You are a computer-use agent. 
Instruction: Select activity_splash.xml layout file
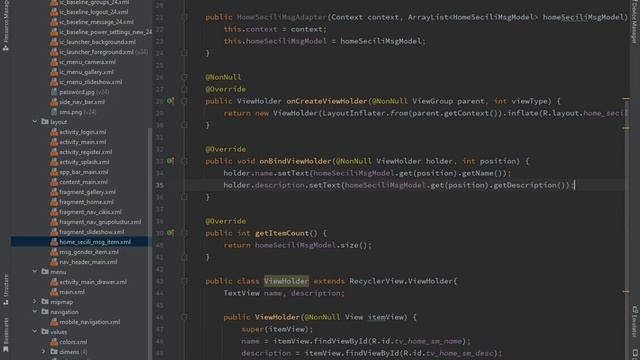[x=80, y=162]
